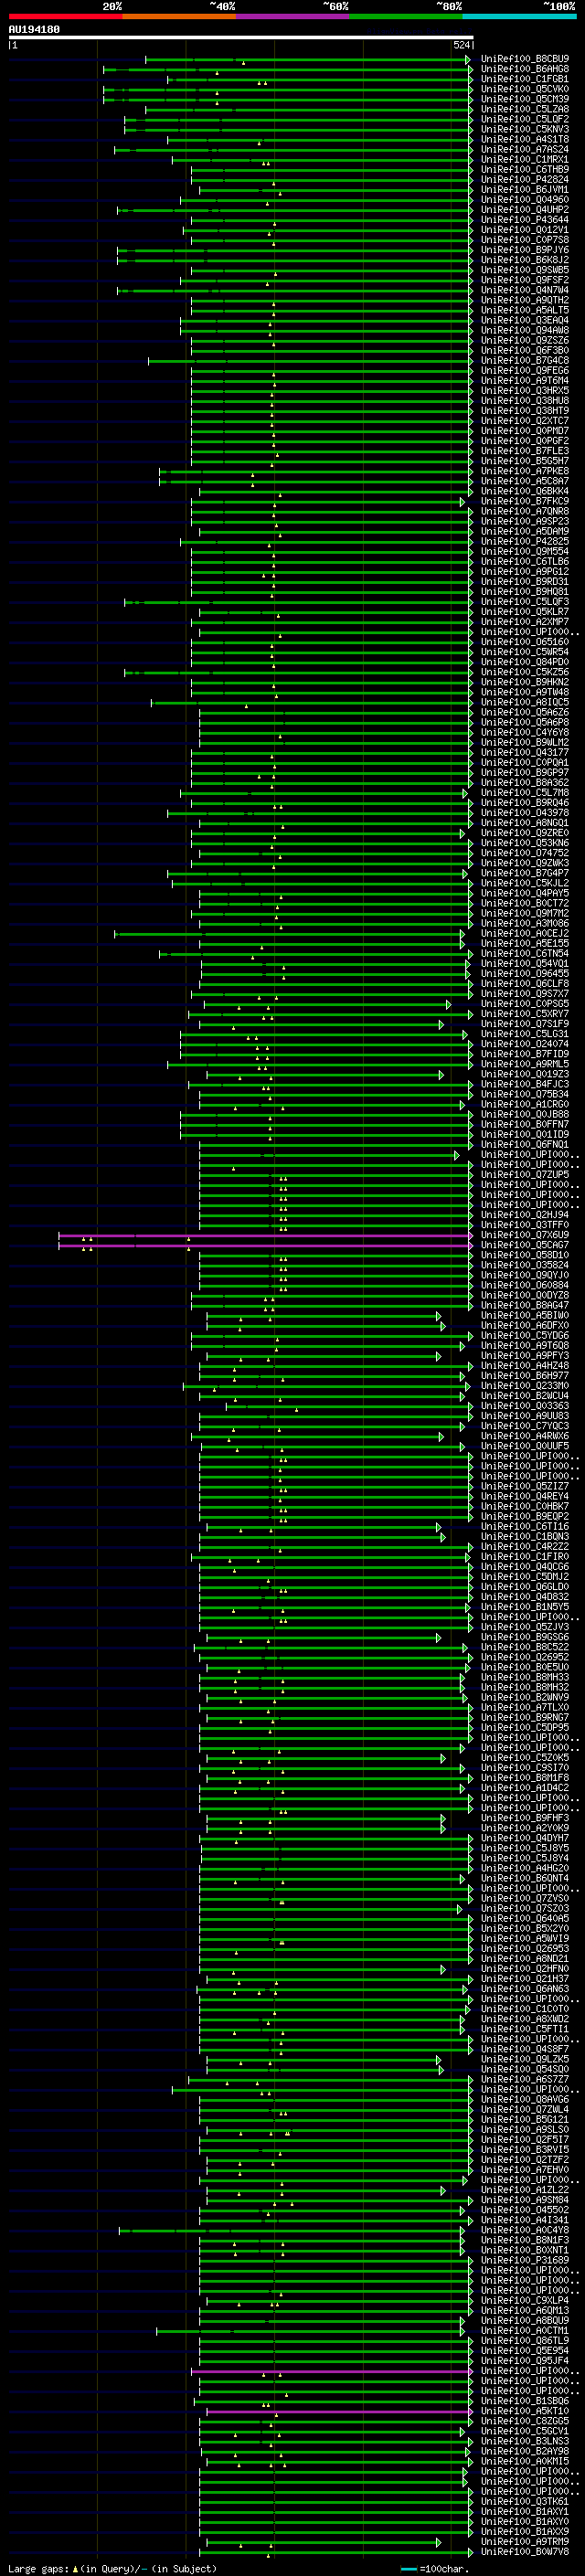Image resolution: width=585 pixels, height=2576 pixels.
Task: Click the white query bar below AU194180
Action: pos(241,37)
